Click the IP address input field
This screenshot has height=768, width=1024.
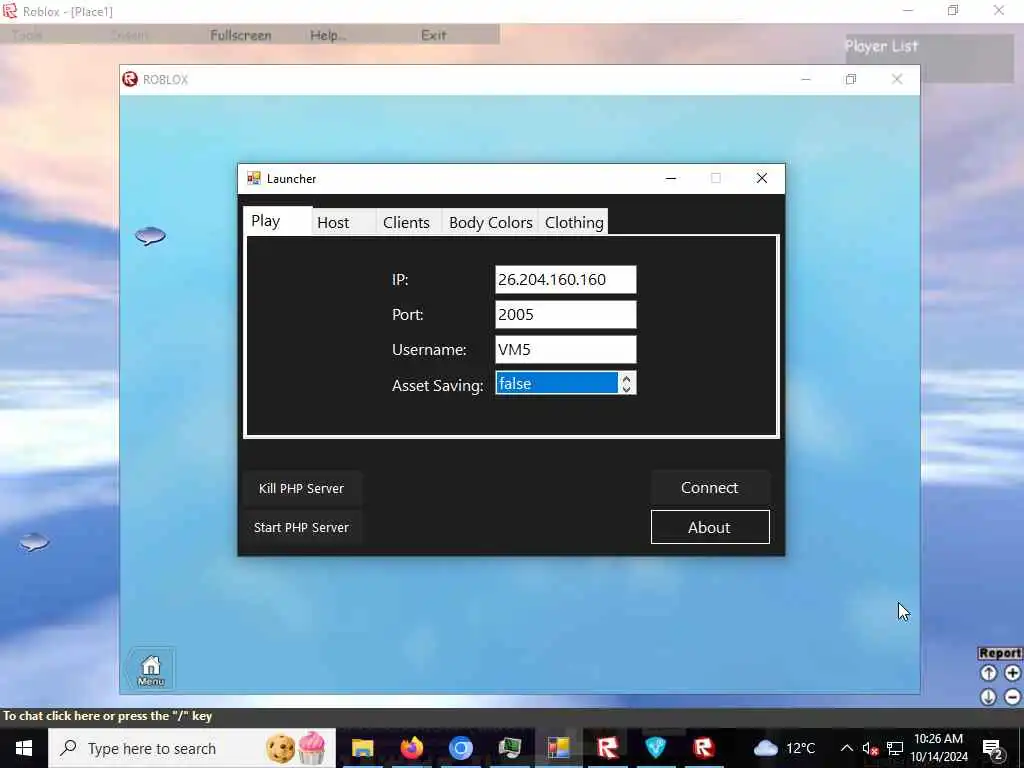566,280
